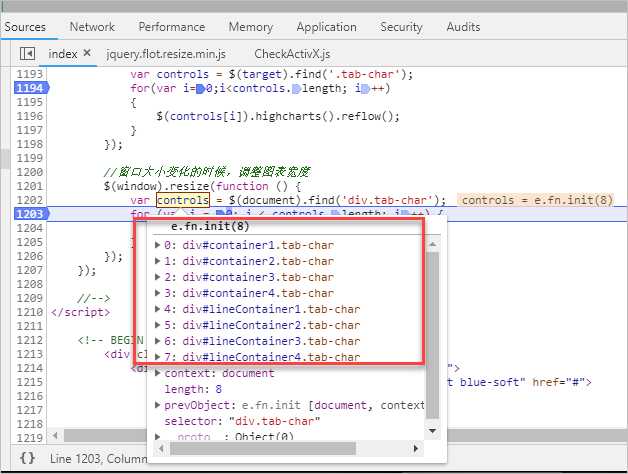
Task: Toggle breakpoint on line 1194
Action: click(31, 88)
